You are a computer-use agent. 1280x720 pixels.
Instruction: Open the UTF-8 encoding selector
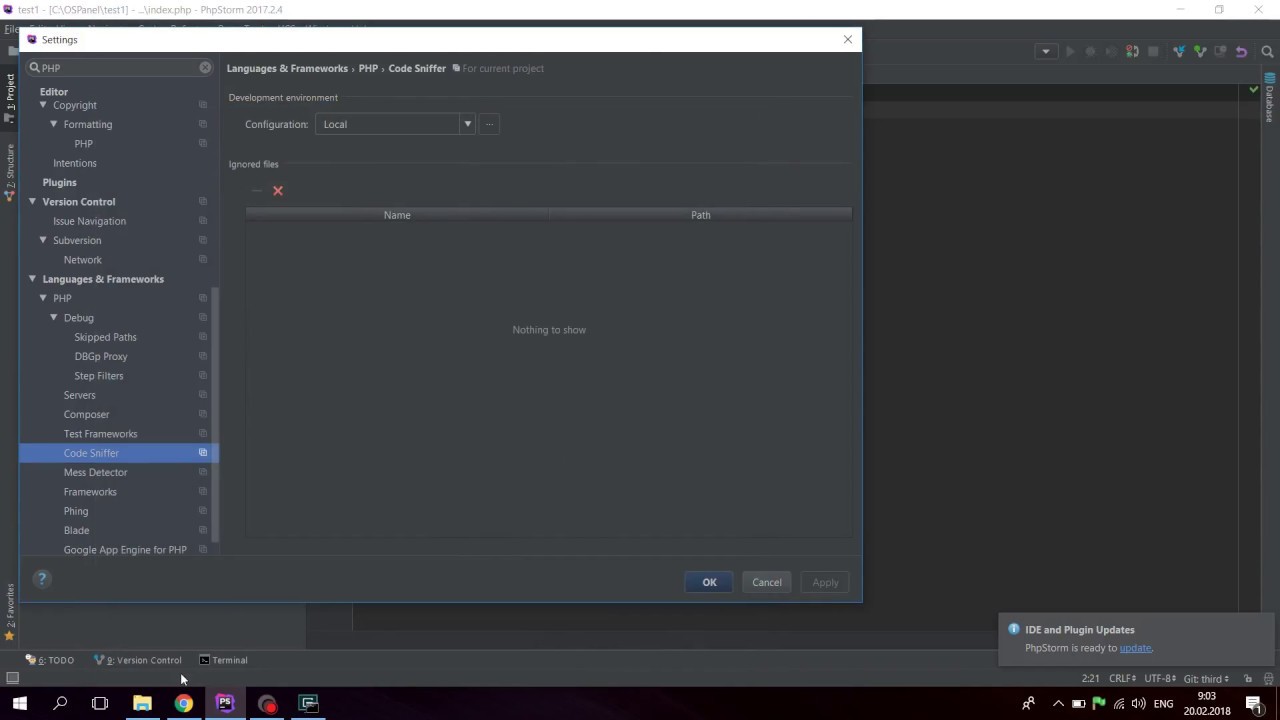[x=1160, y=679]
